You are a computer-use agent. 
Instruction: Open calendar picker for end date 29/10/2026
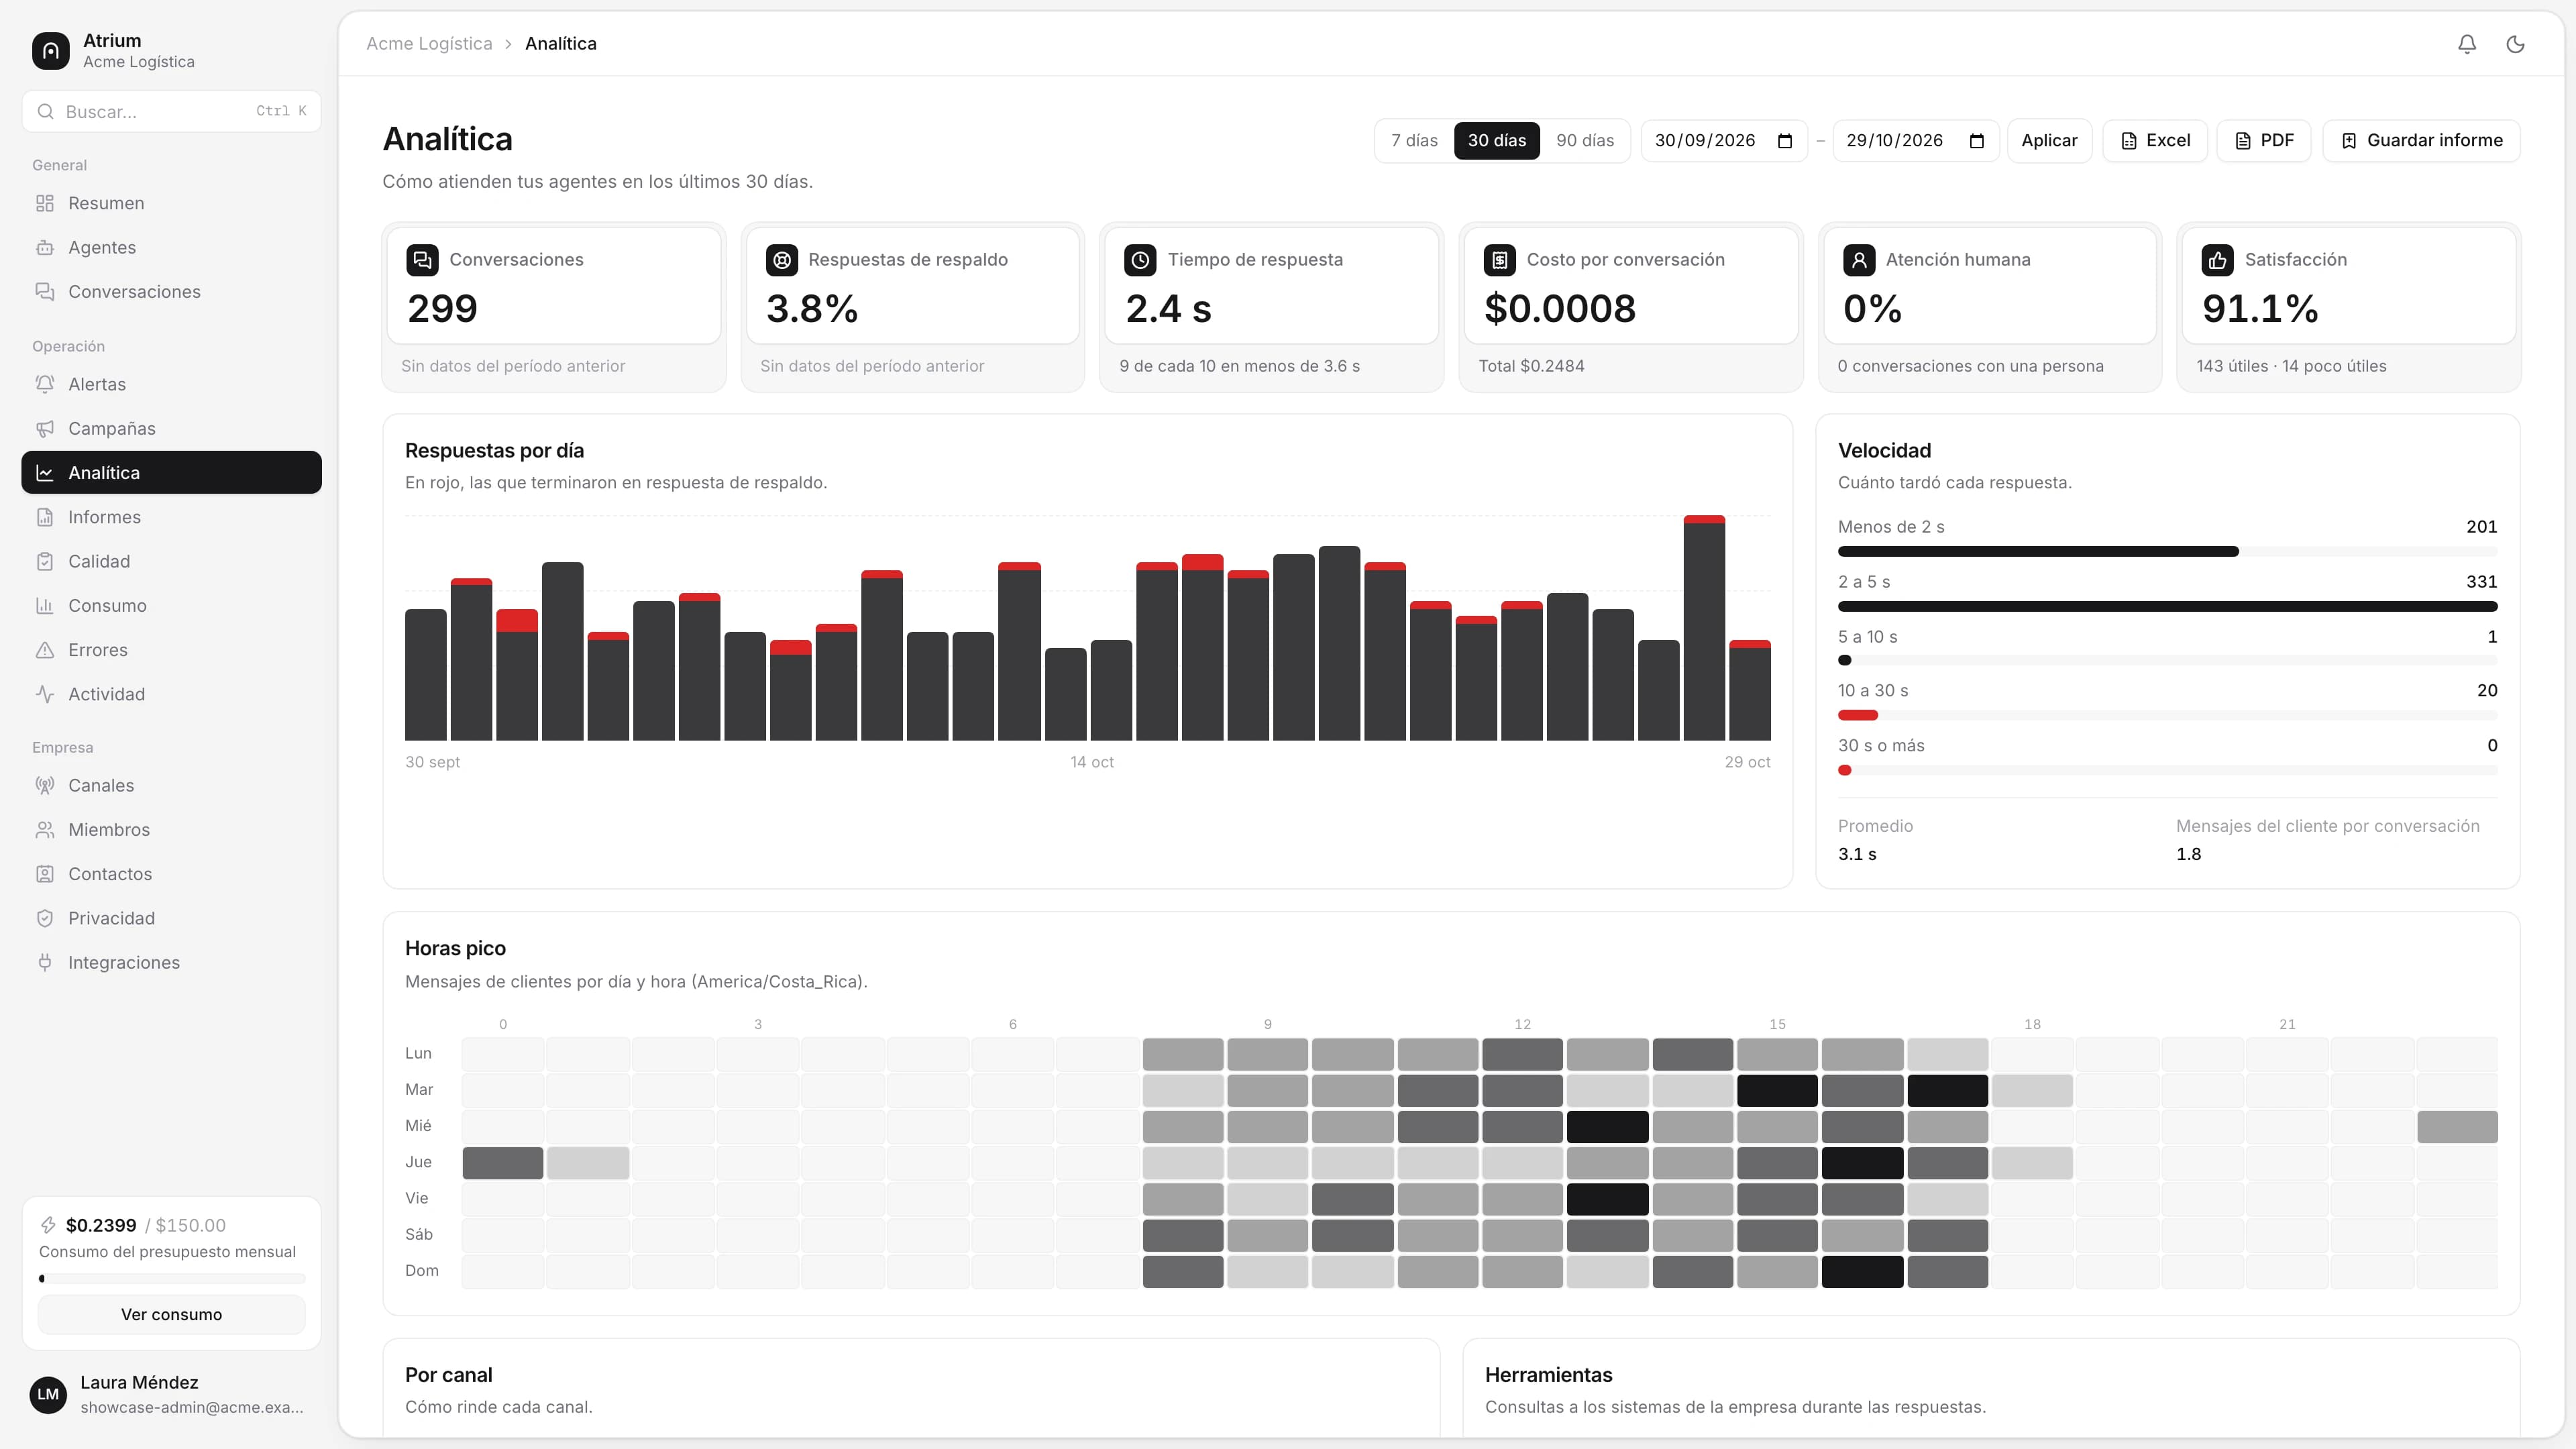coord(1976,141)
